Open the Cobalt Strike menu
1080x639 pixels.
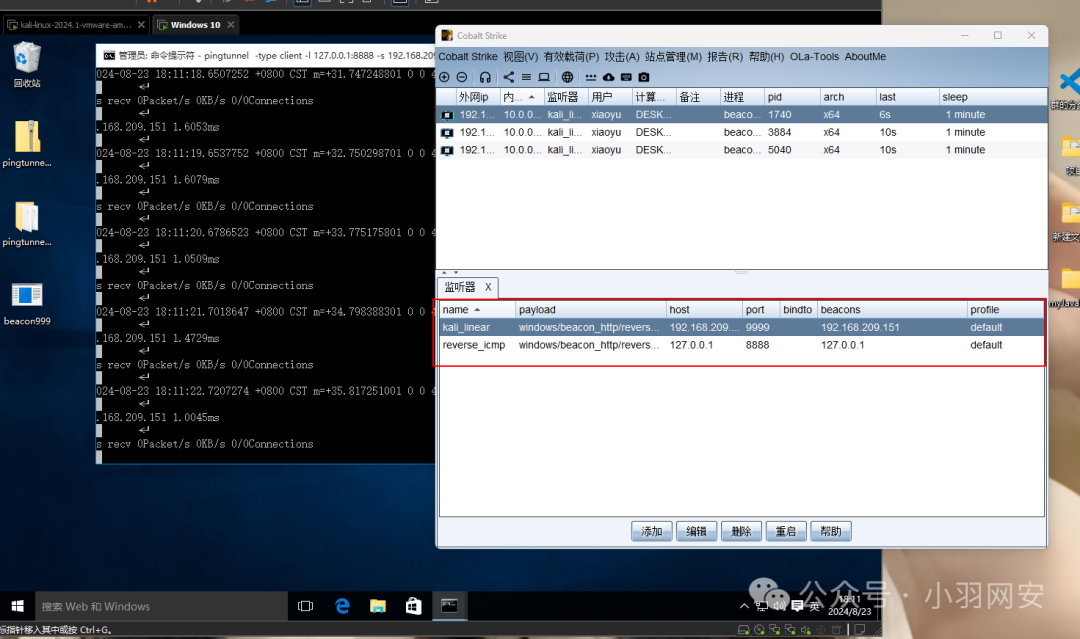tap(468, 56)
